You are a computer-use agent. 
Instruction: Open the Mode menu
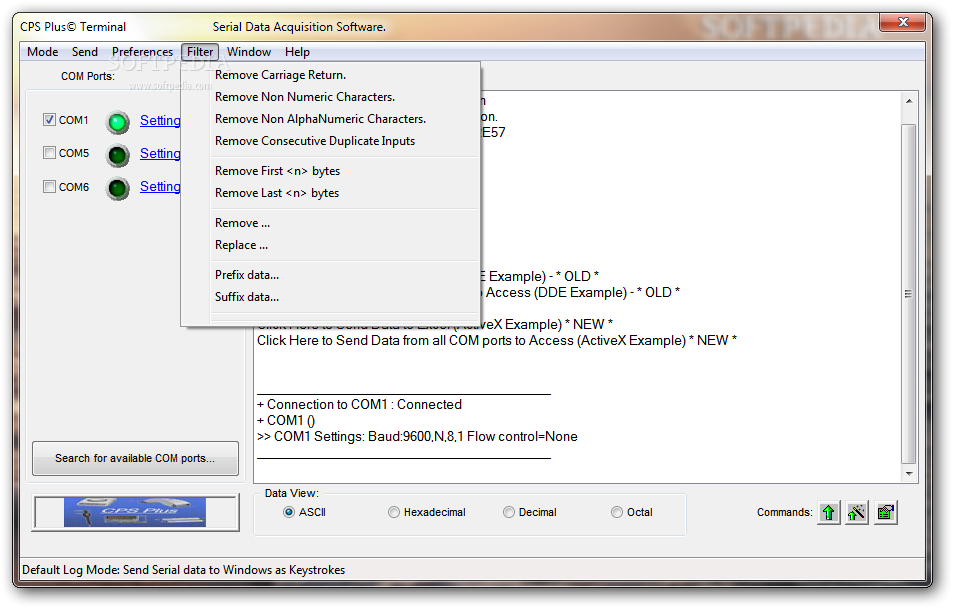coord(43,52)
